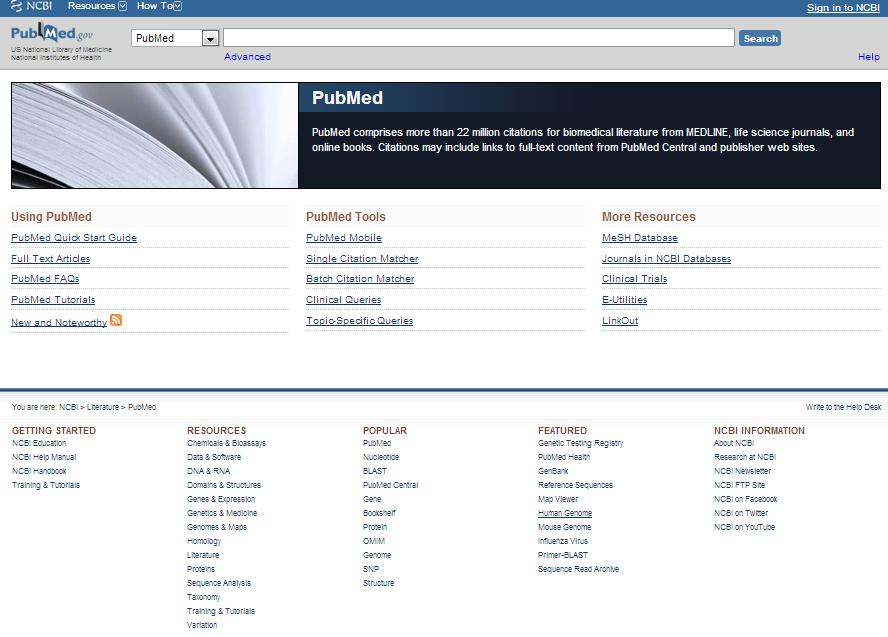
Task: Open Taxonomy footer link
Action: (x=203, y=597)
